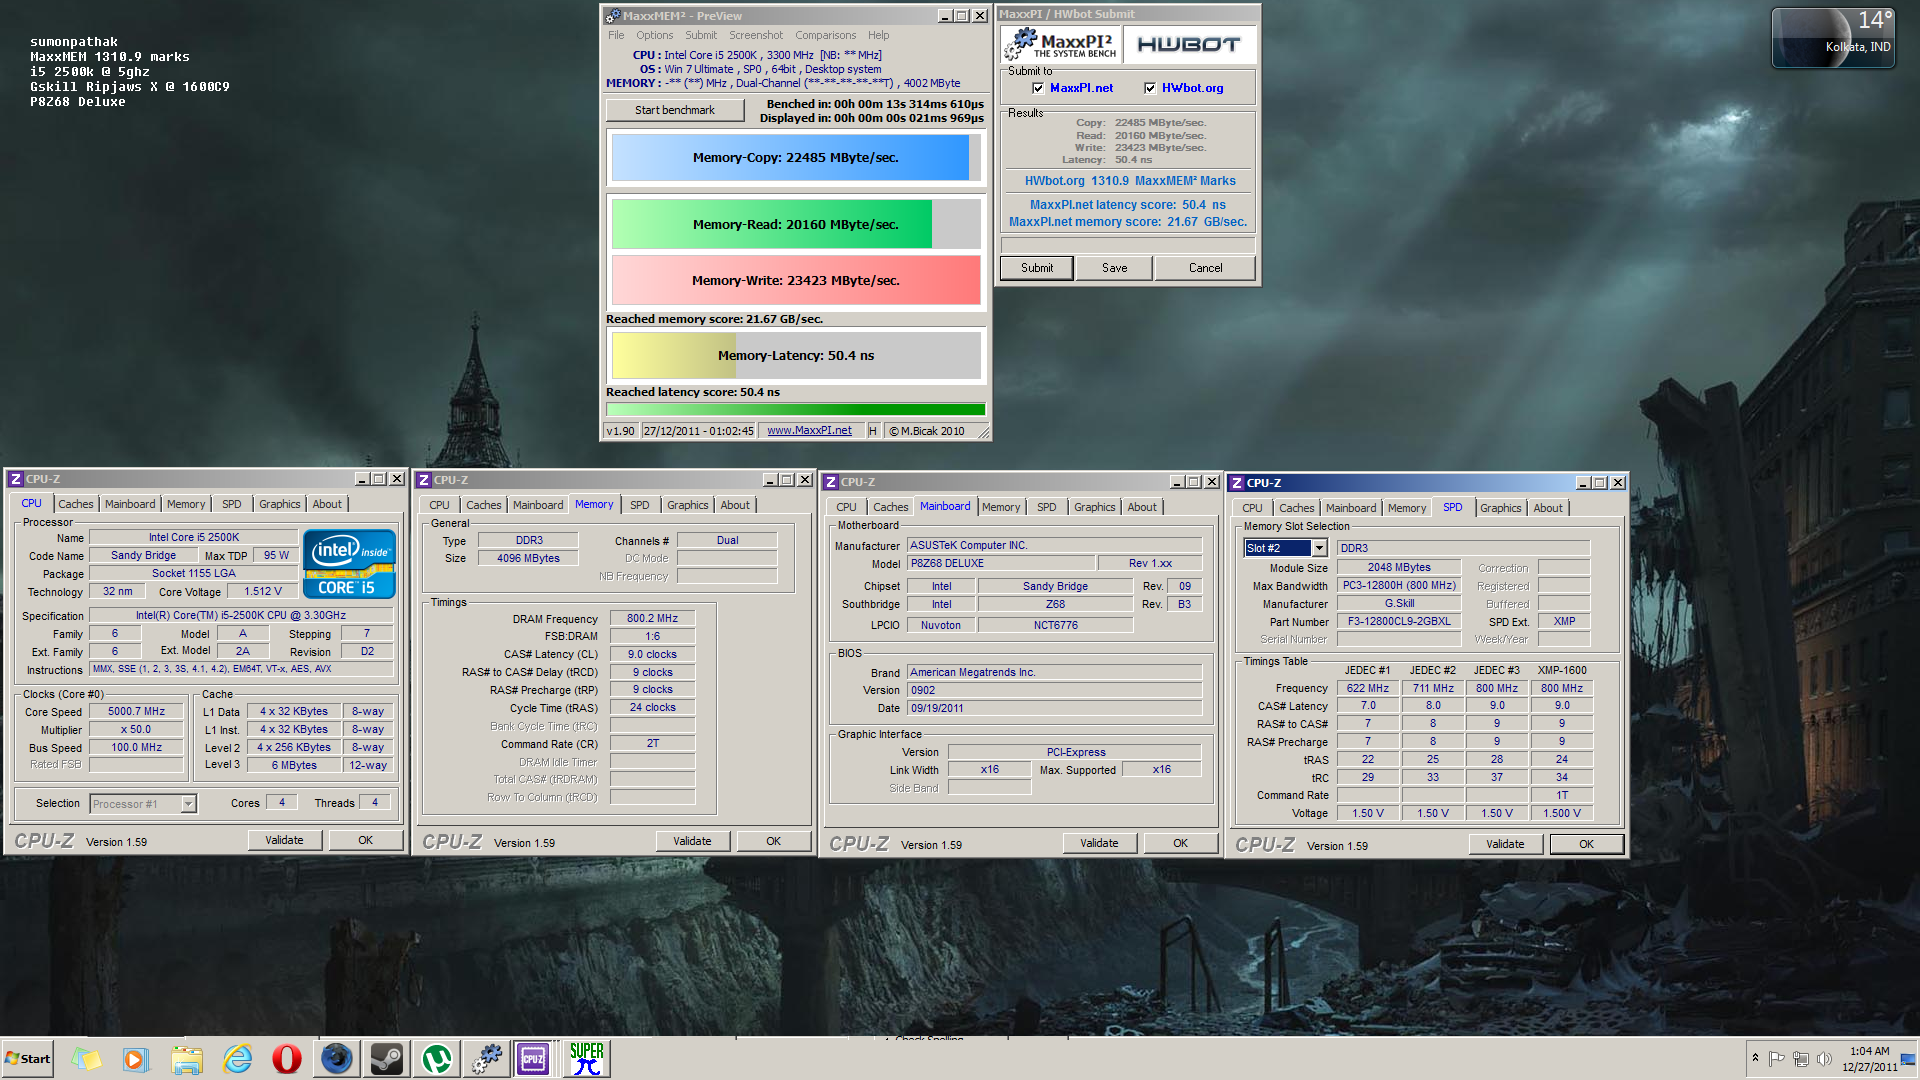Viewport: 1920px width, 1080px height.
Task: Switch to the blue globe browser taskbar icon
Action: (x=337, y=1059)
